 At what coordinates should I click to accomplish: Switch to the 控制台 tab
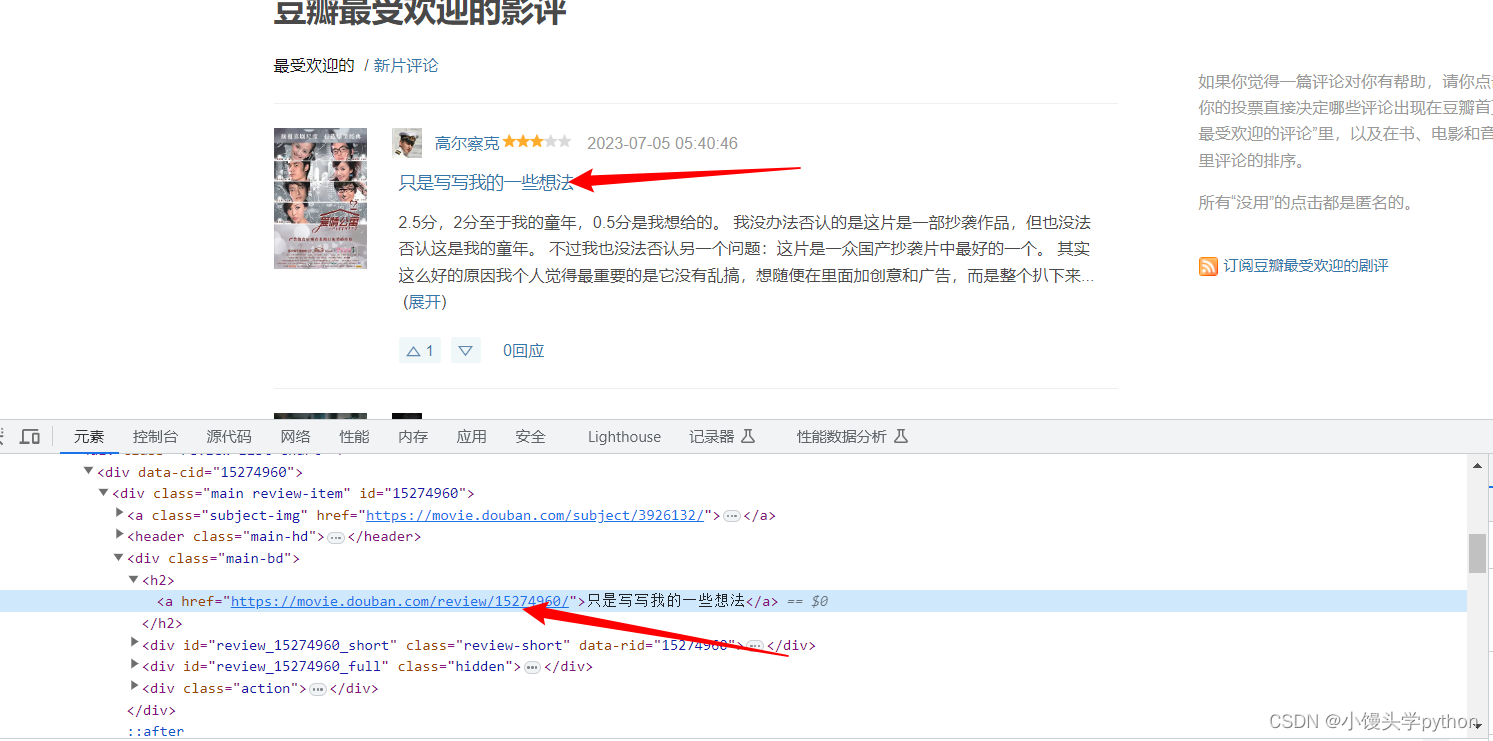[x=155, y=436]
